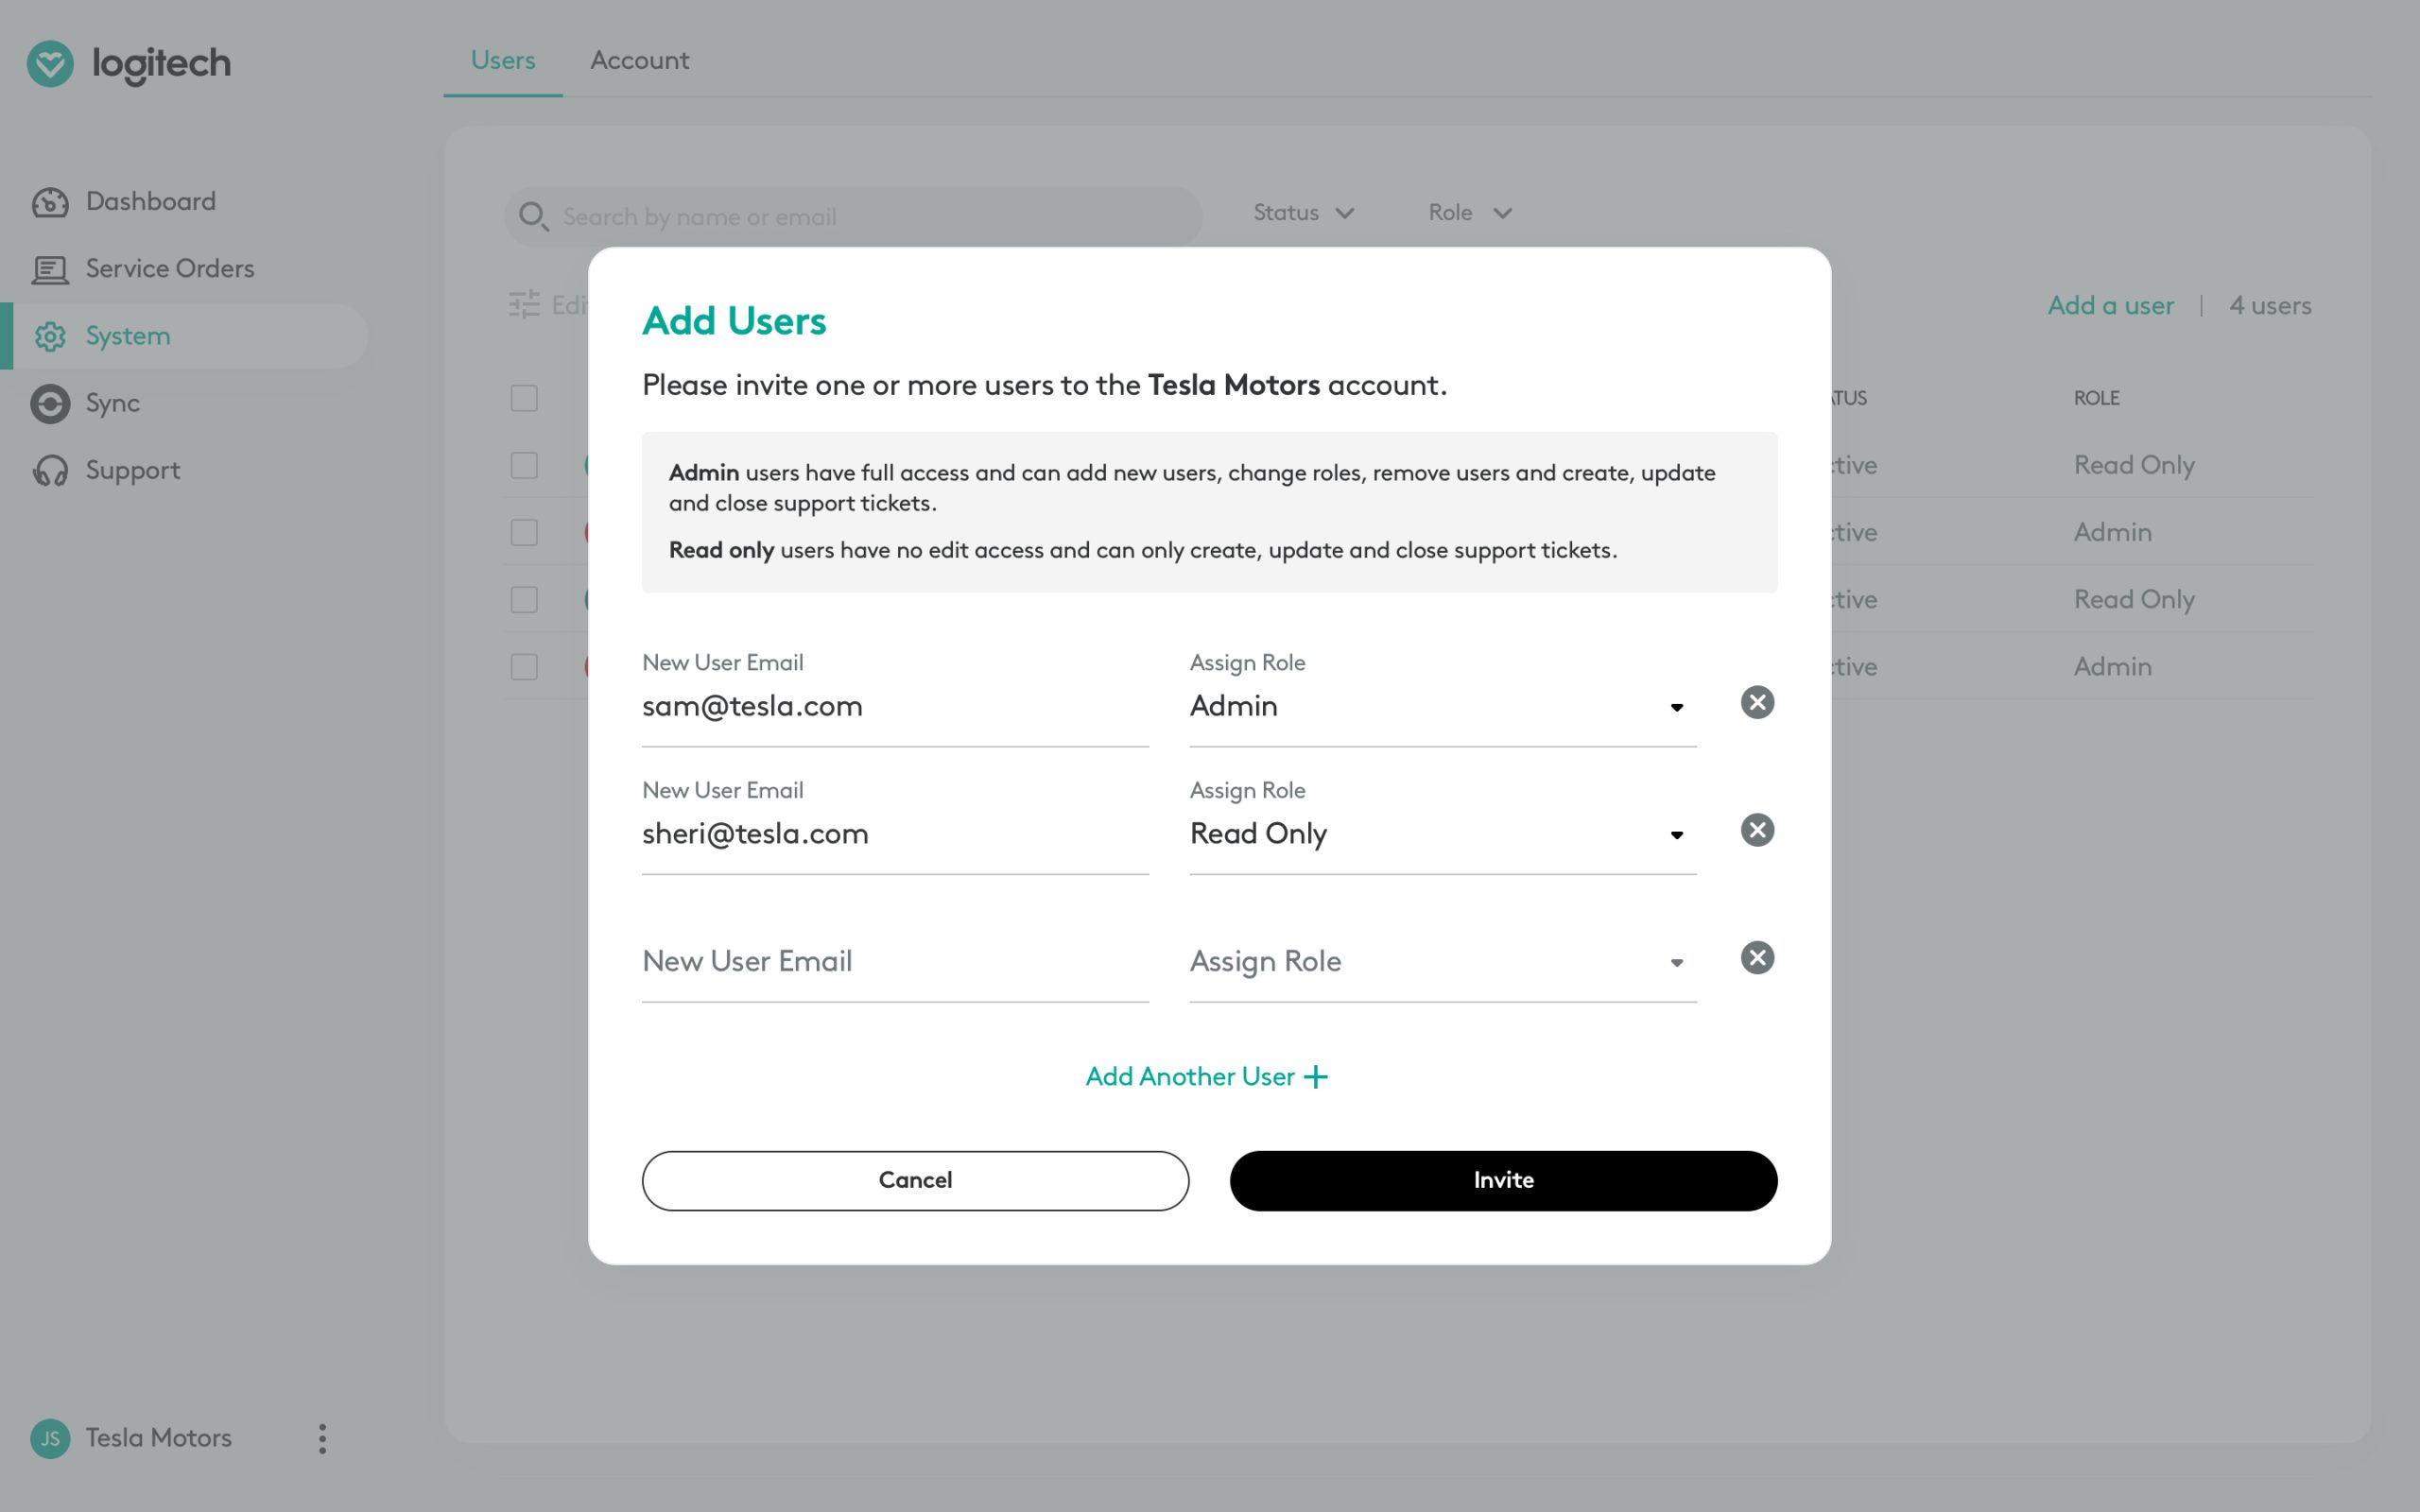Click the search magnifier icon
The width and height of the screenshot is (2420, 1512).
pyautogui.click(x=533, y=216)
